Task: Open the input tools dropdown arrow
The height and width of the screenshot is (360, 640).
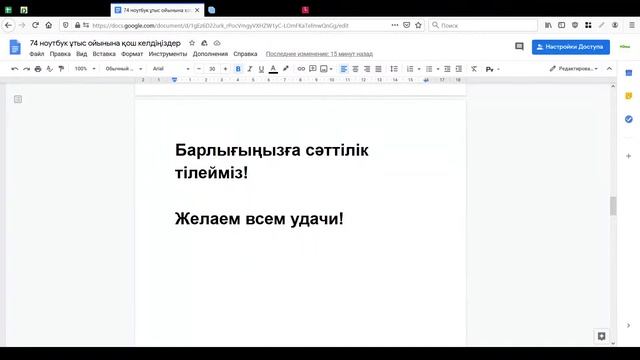Action: 498,69
